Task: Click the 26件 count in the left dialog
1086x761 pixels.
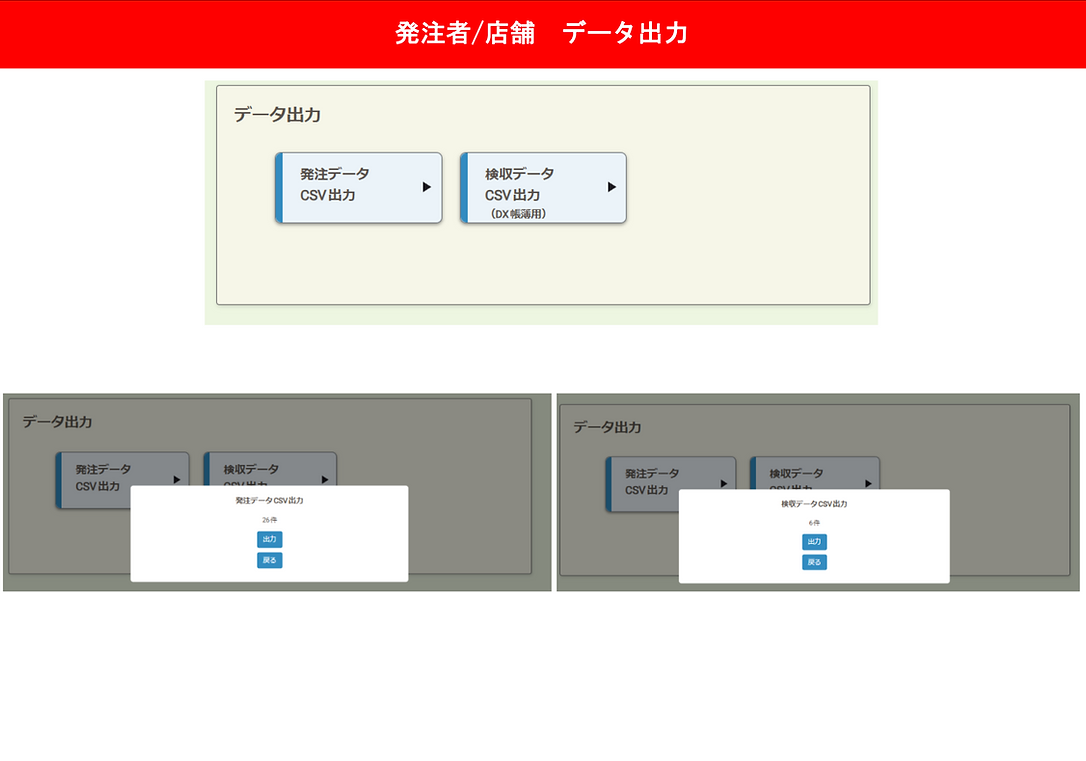Action: click(269, 520)
